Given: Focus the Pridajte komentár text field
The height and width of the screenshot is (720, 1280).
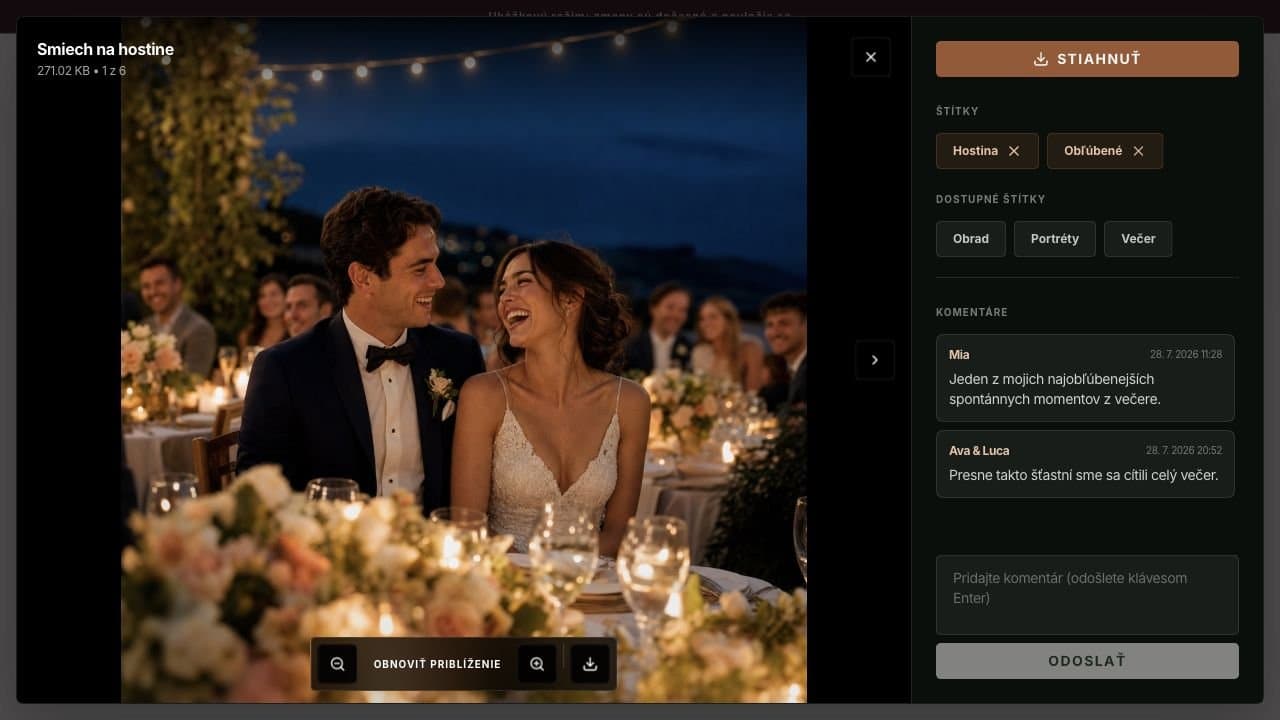Looking at the screenshot, I should (x=1087, y=595).
